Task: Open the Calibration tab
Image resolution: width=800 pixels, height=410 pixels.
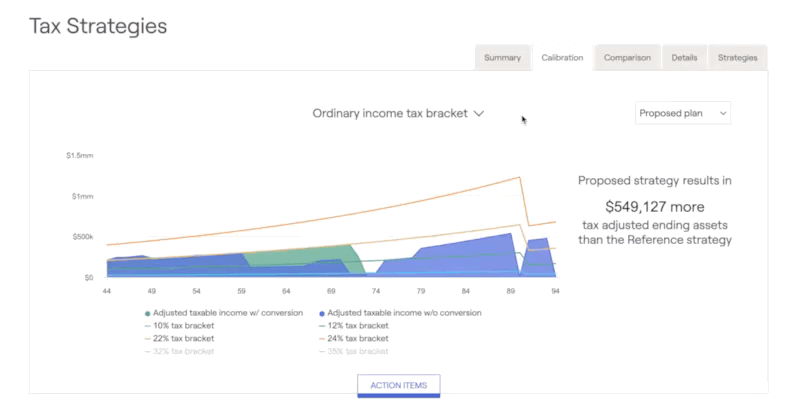Action: [562, 58]
